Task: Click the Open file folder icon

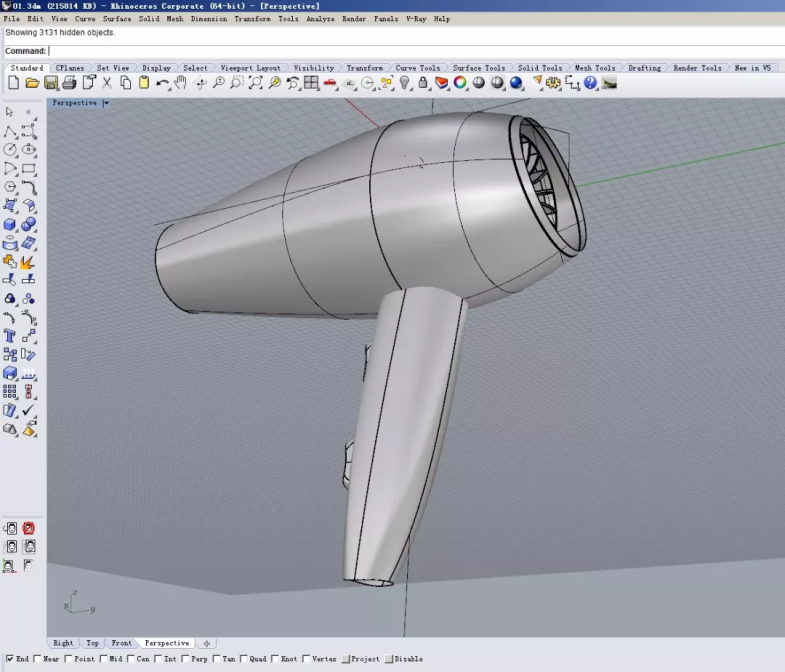Action: 32,83
